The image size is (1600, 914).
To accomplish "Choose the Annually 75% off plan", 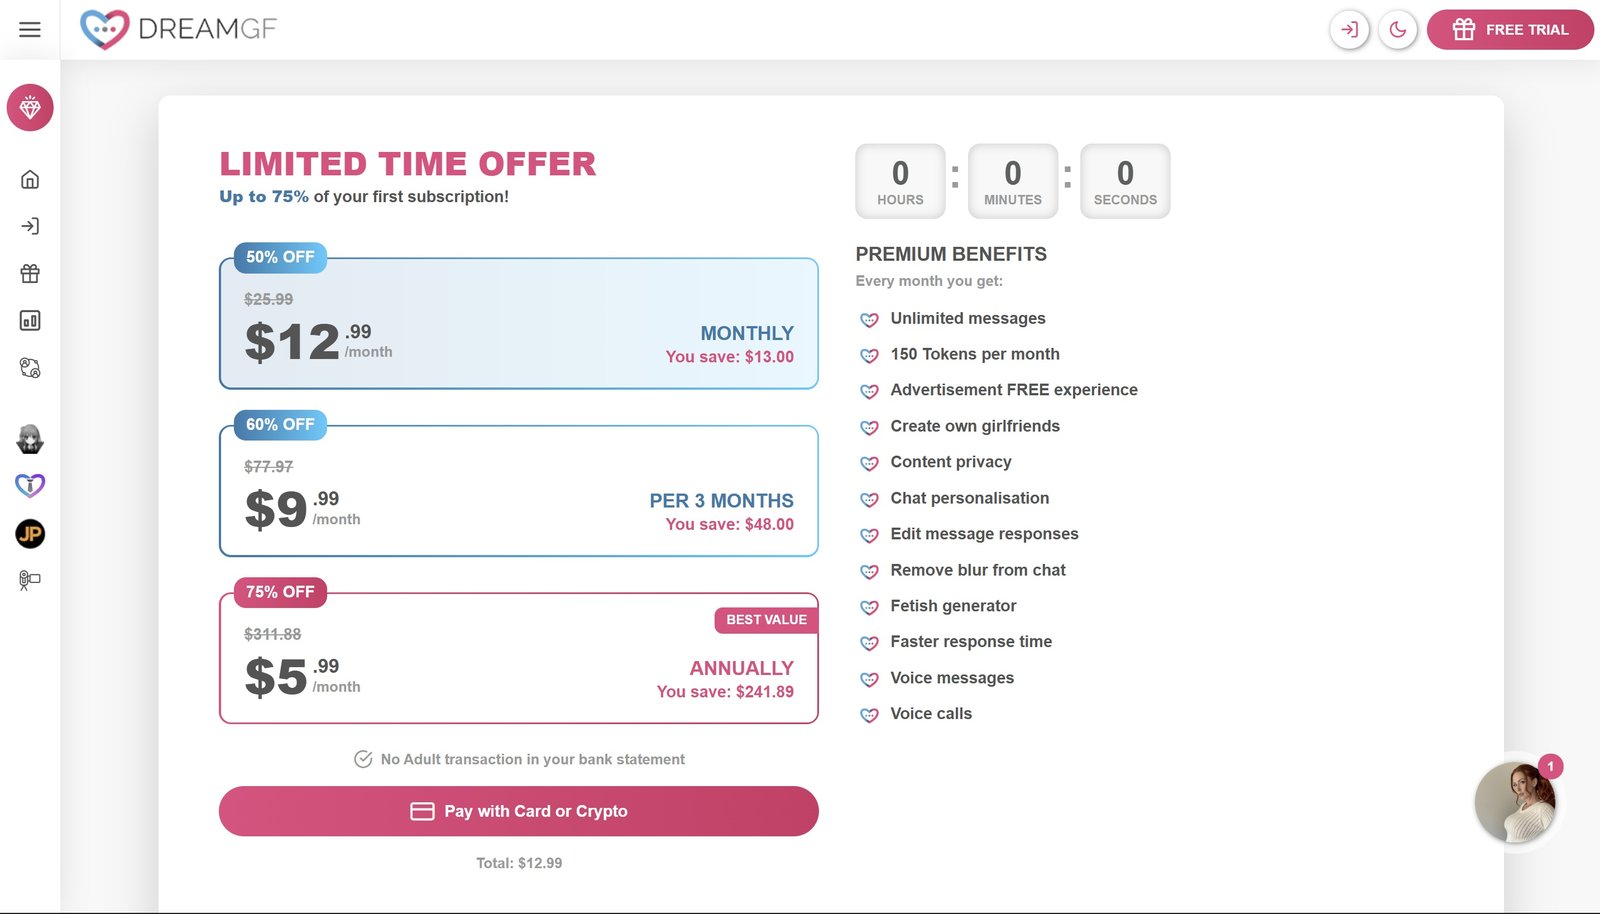I will [518, 658].
